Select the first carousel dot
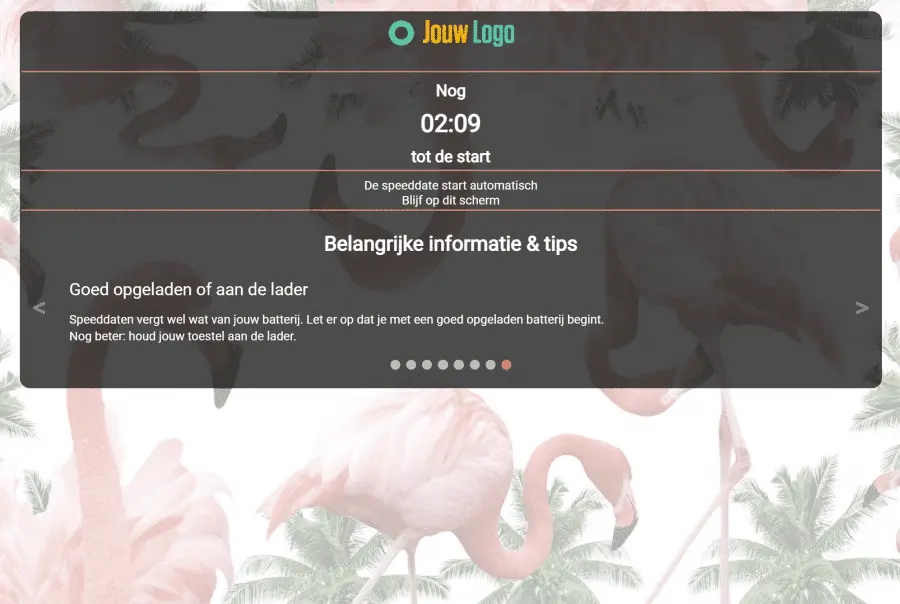 395,365
